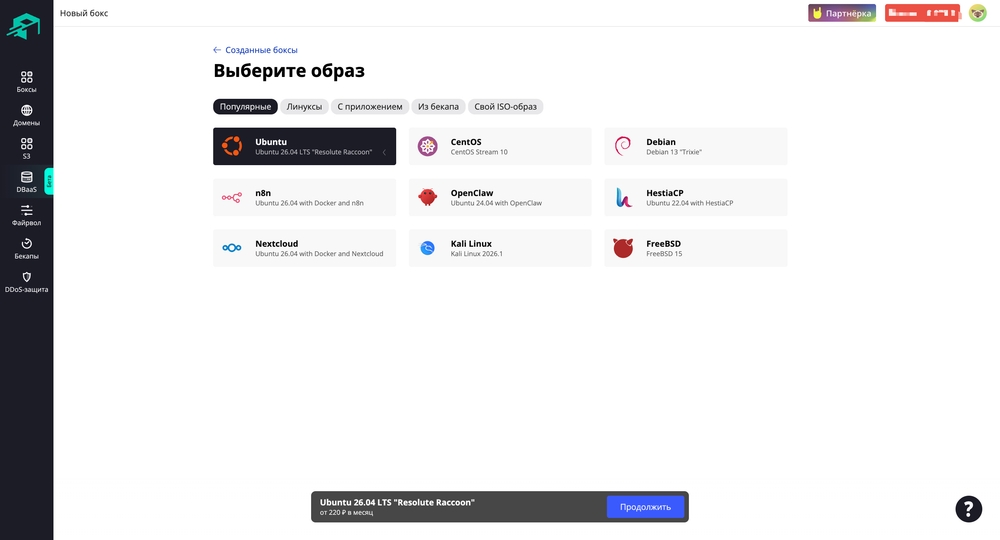Screen dimensions: 1000x540
Task: Click the 'Новый бокс' header title
Action: pyautogui.click(x=84, y=13)
